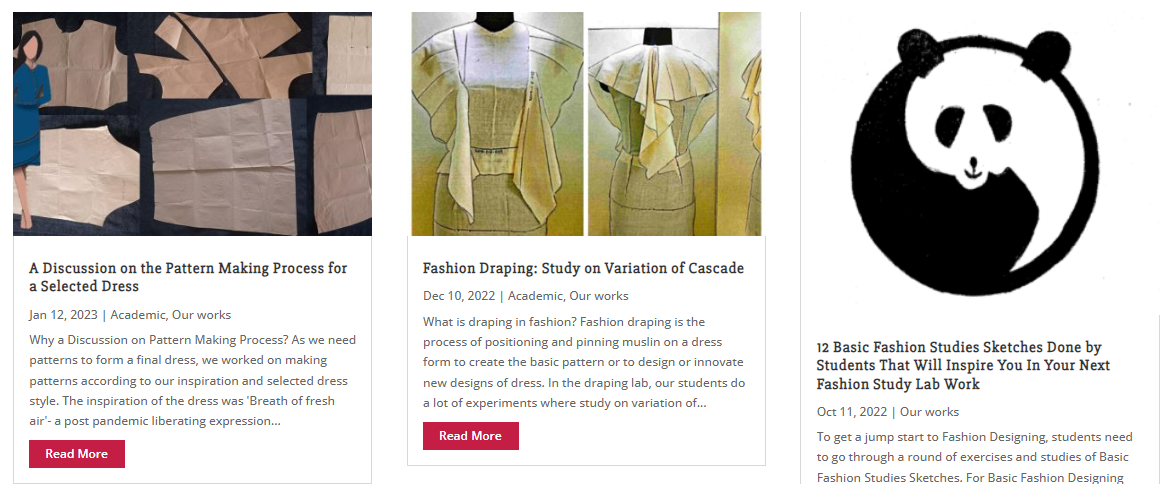Click the Jan 12, 2023 post date
Screen dimensions: 1175x484
point(63,314)
